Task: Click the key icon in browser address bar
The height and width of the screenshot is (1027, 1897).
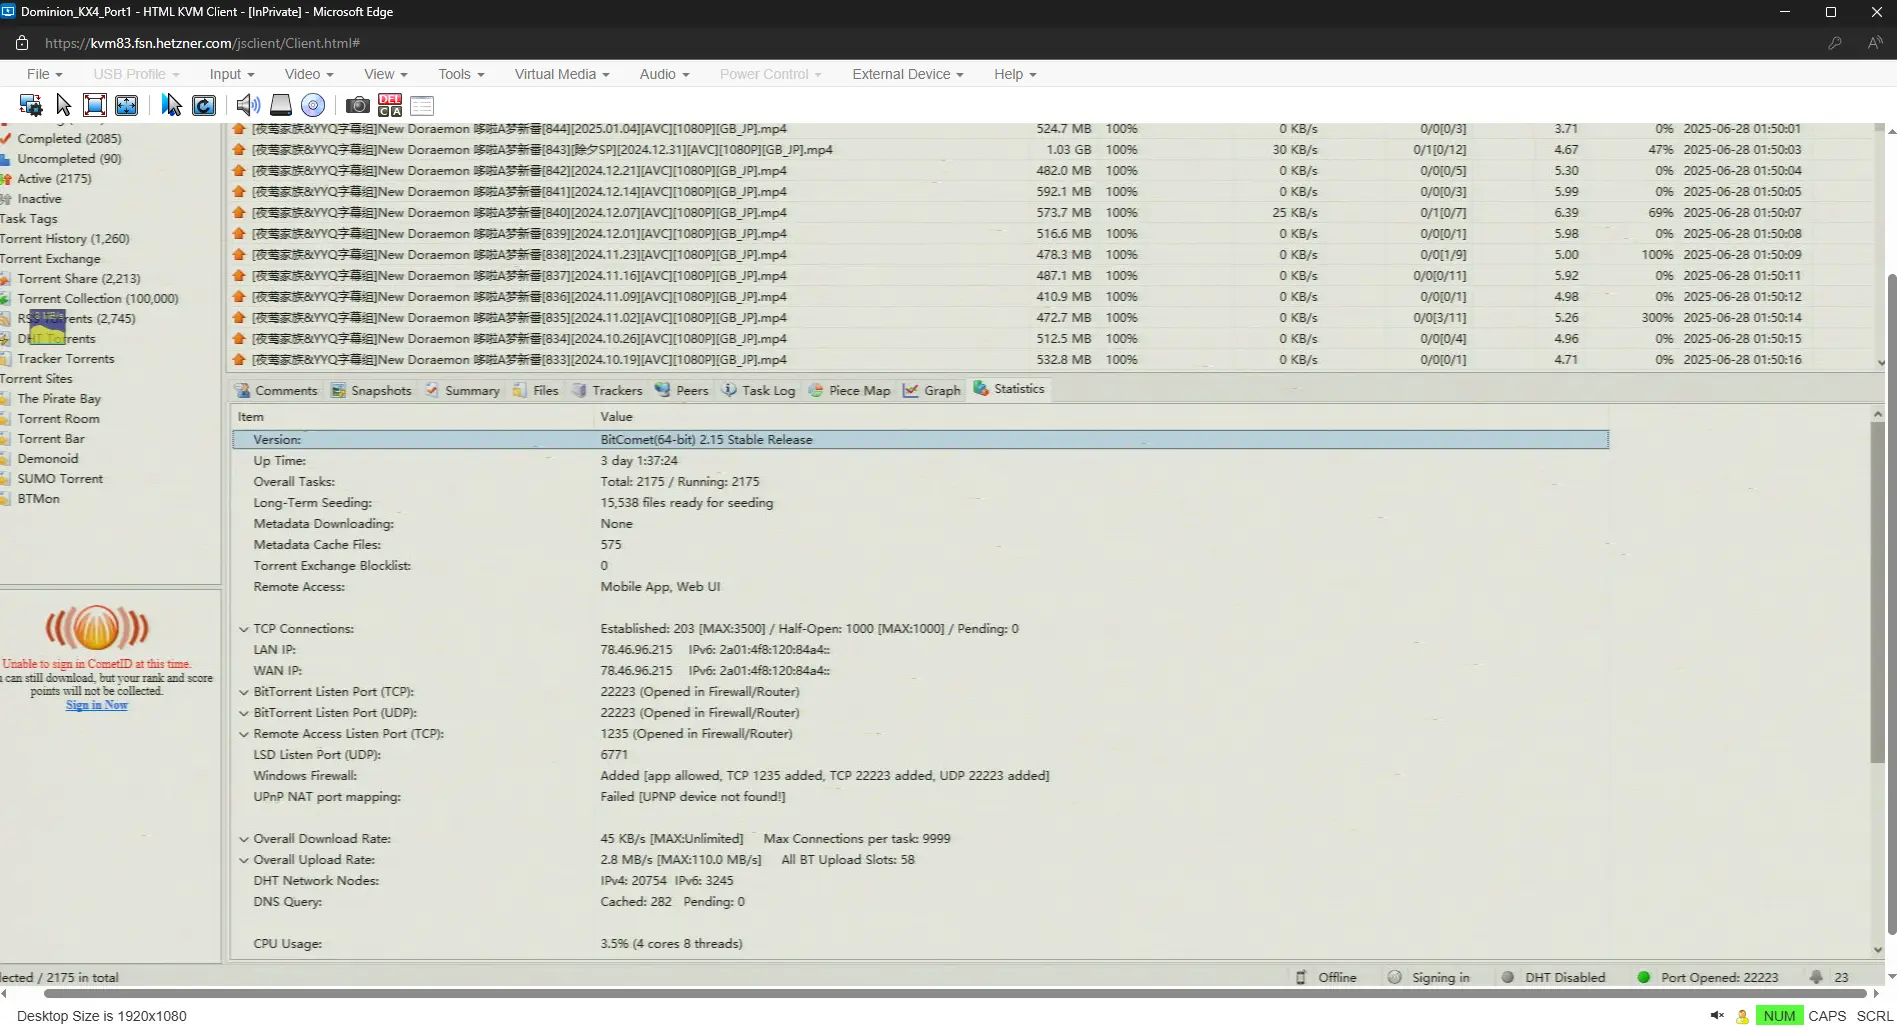Action: tap(1835, 43)
